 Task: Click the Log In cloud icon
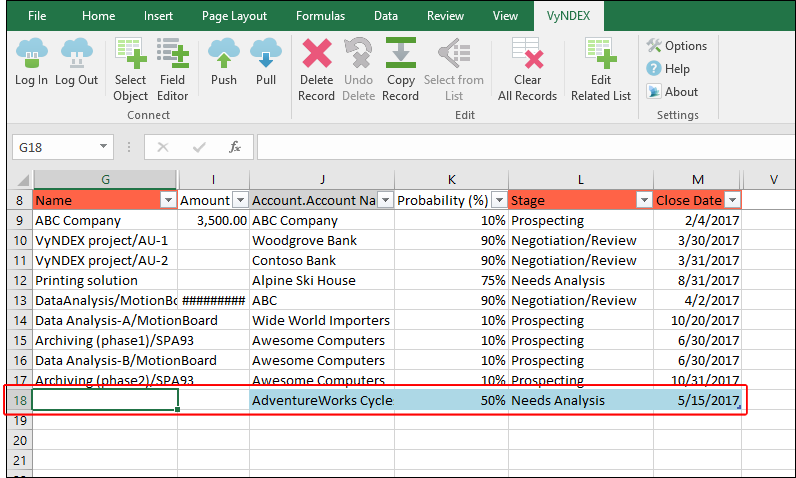31,53
